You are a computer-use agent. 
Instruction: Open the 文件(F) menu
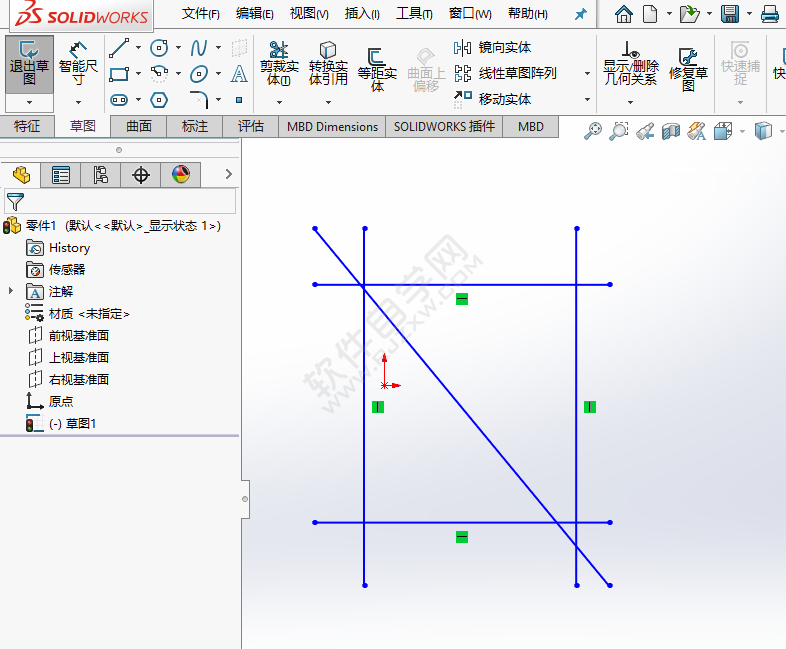[x=201, y=14]
